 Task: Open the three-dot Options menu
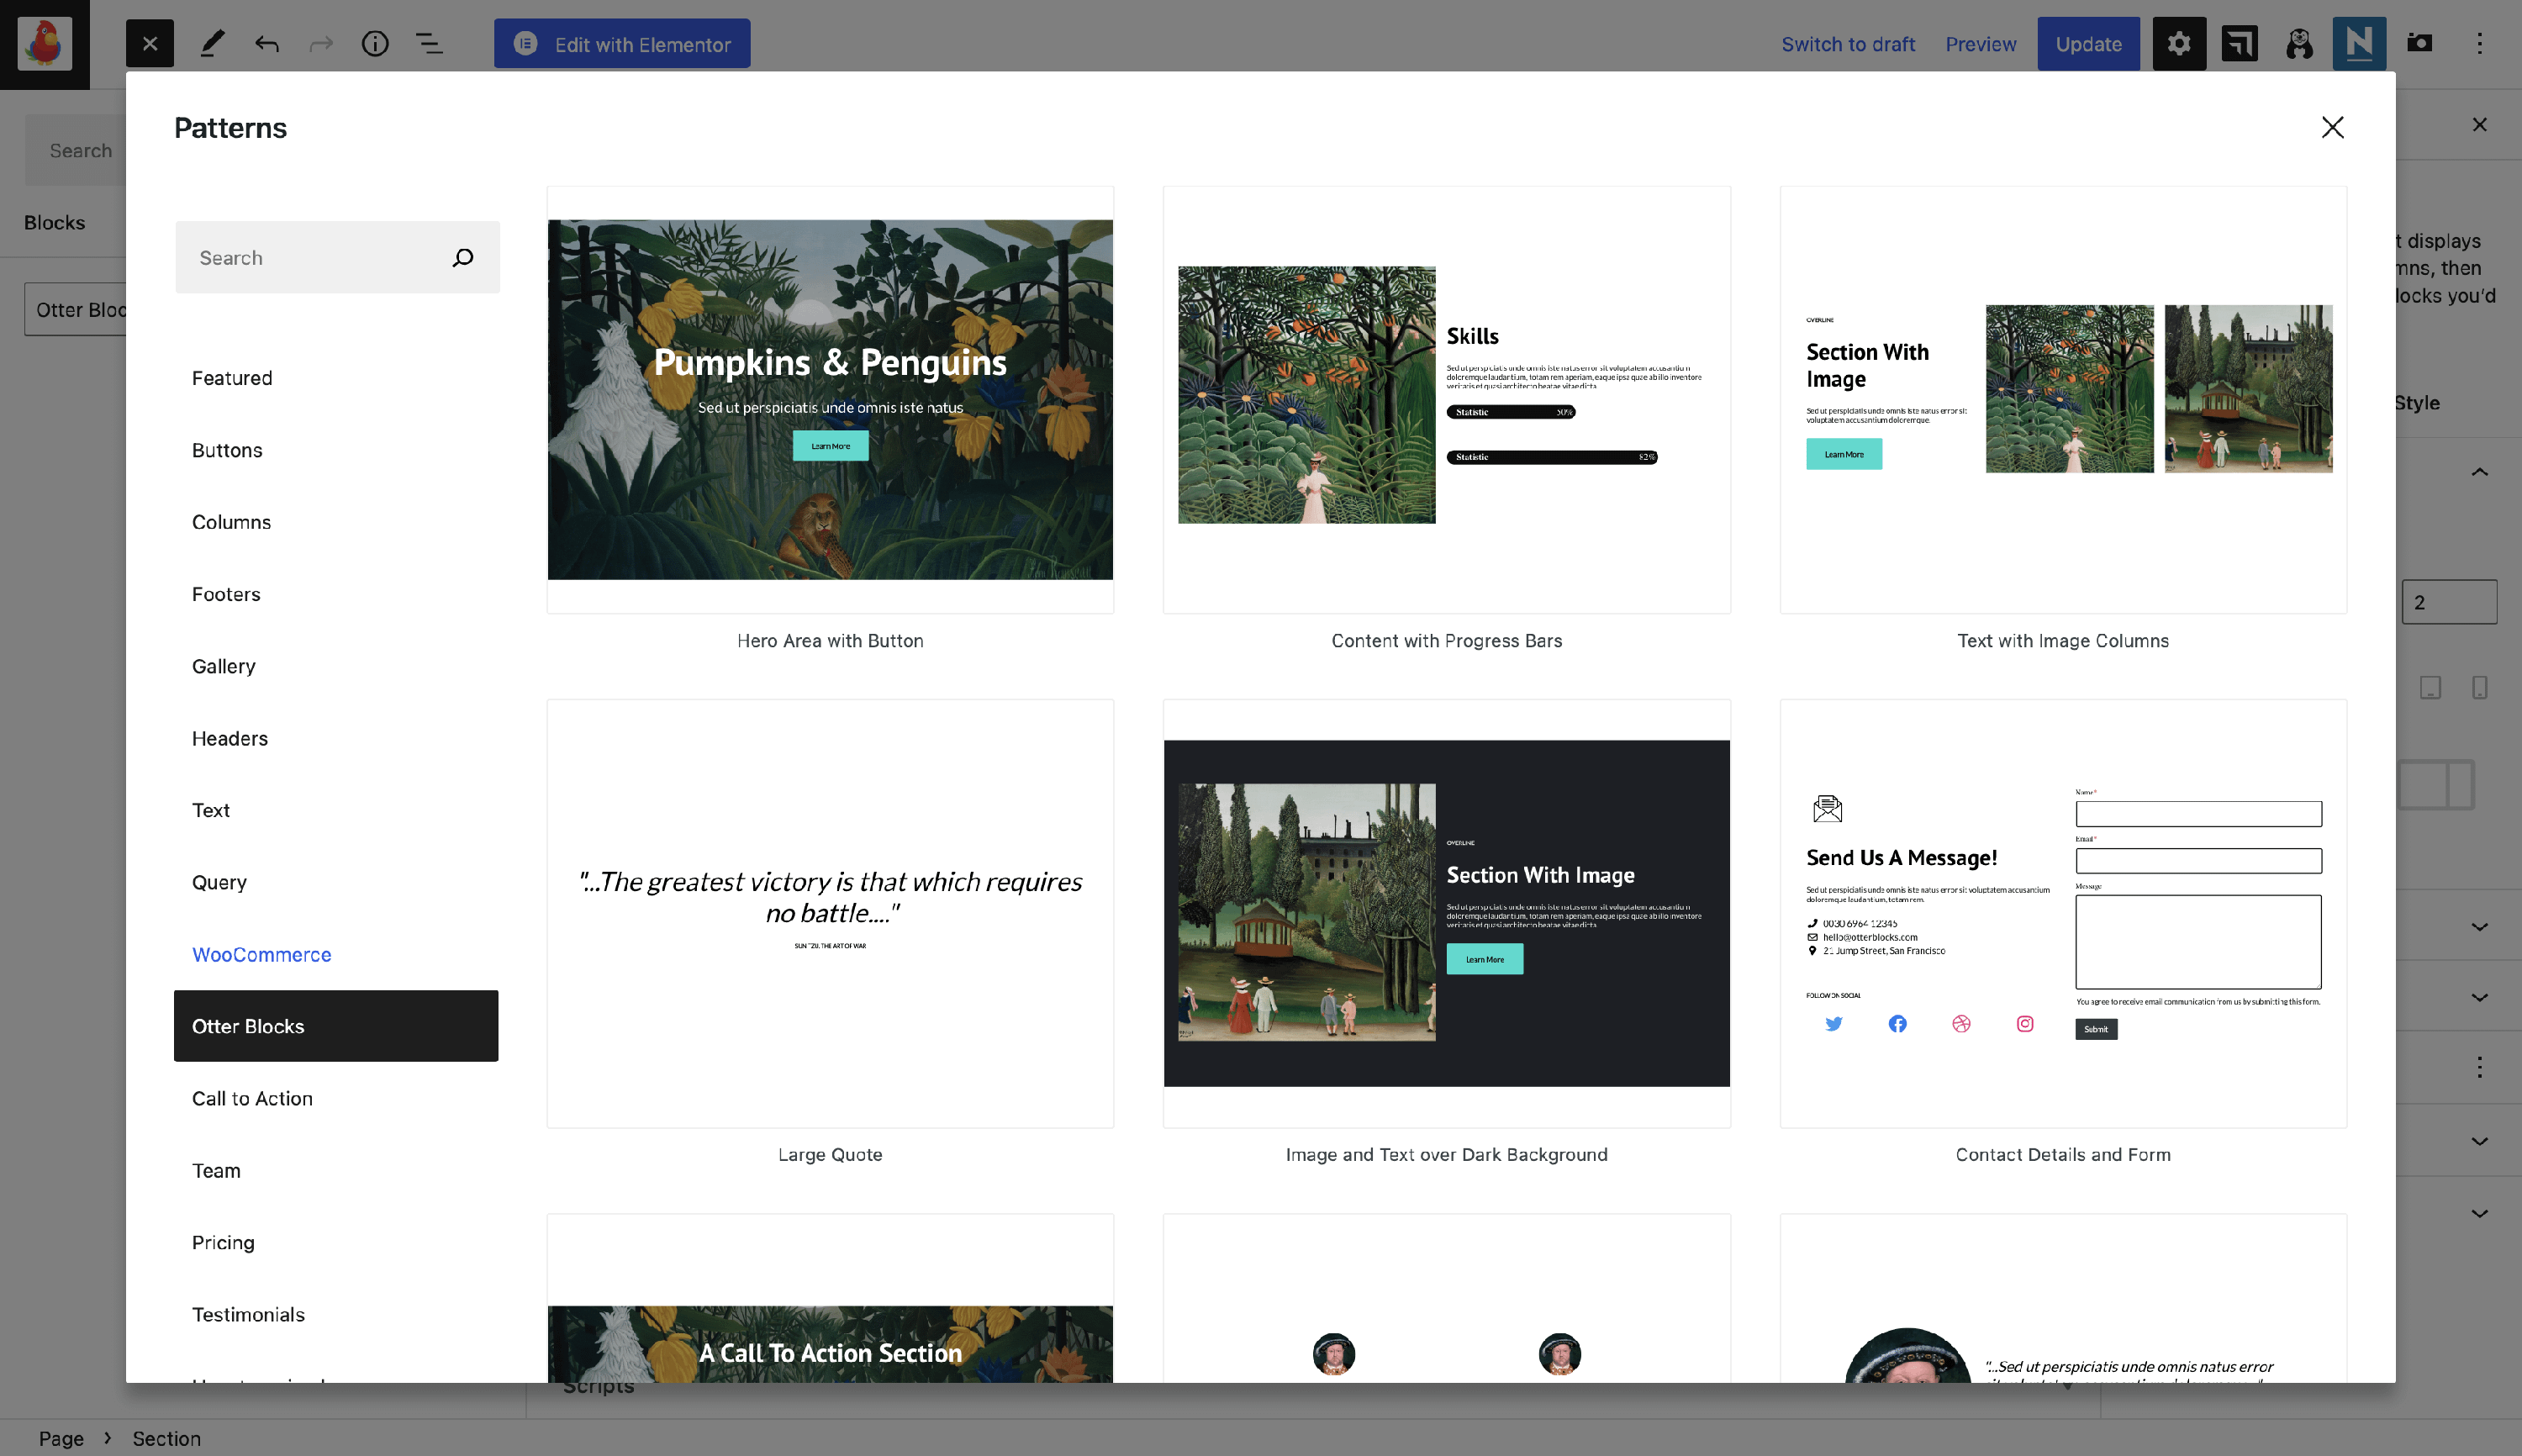pos(2479,43)
